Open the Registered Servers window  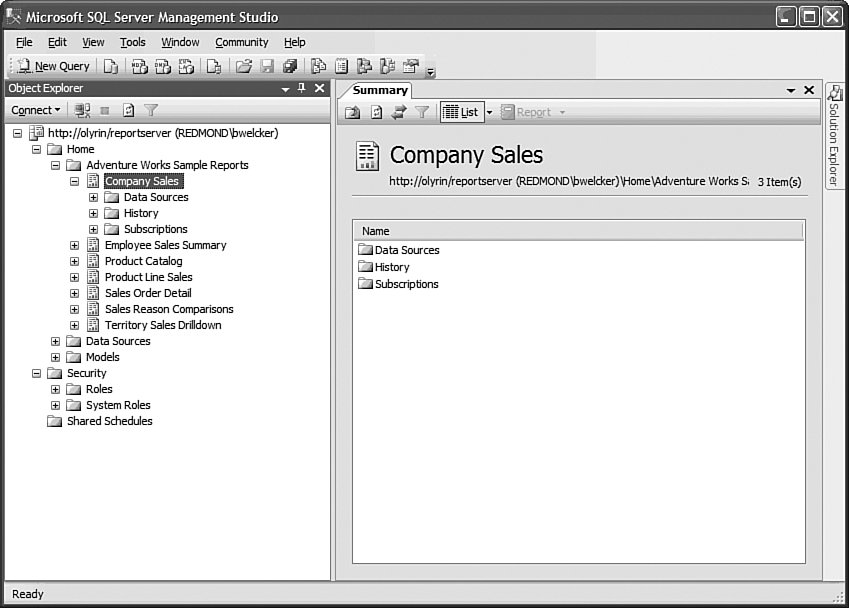coord(318,66)
